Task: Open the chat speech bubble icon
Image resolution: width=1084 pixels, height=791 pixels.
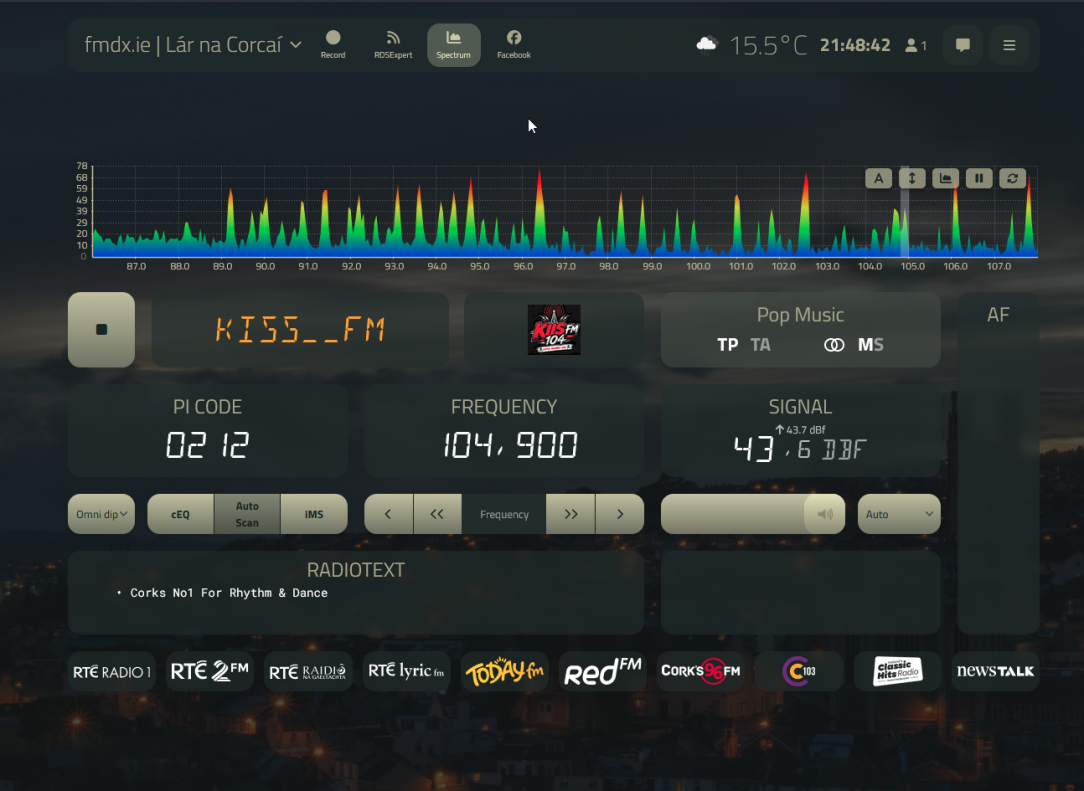Action: (x=962, y=45)
